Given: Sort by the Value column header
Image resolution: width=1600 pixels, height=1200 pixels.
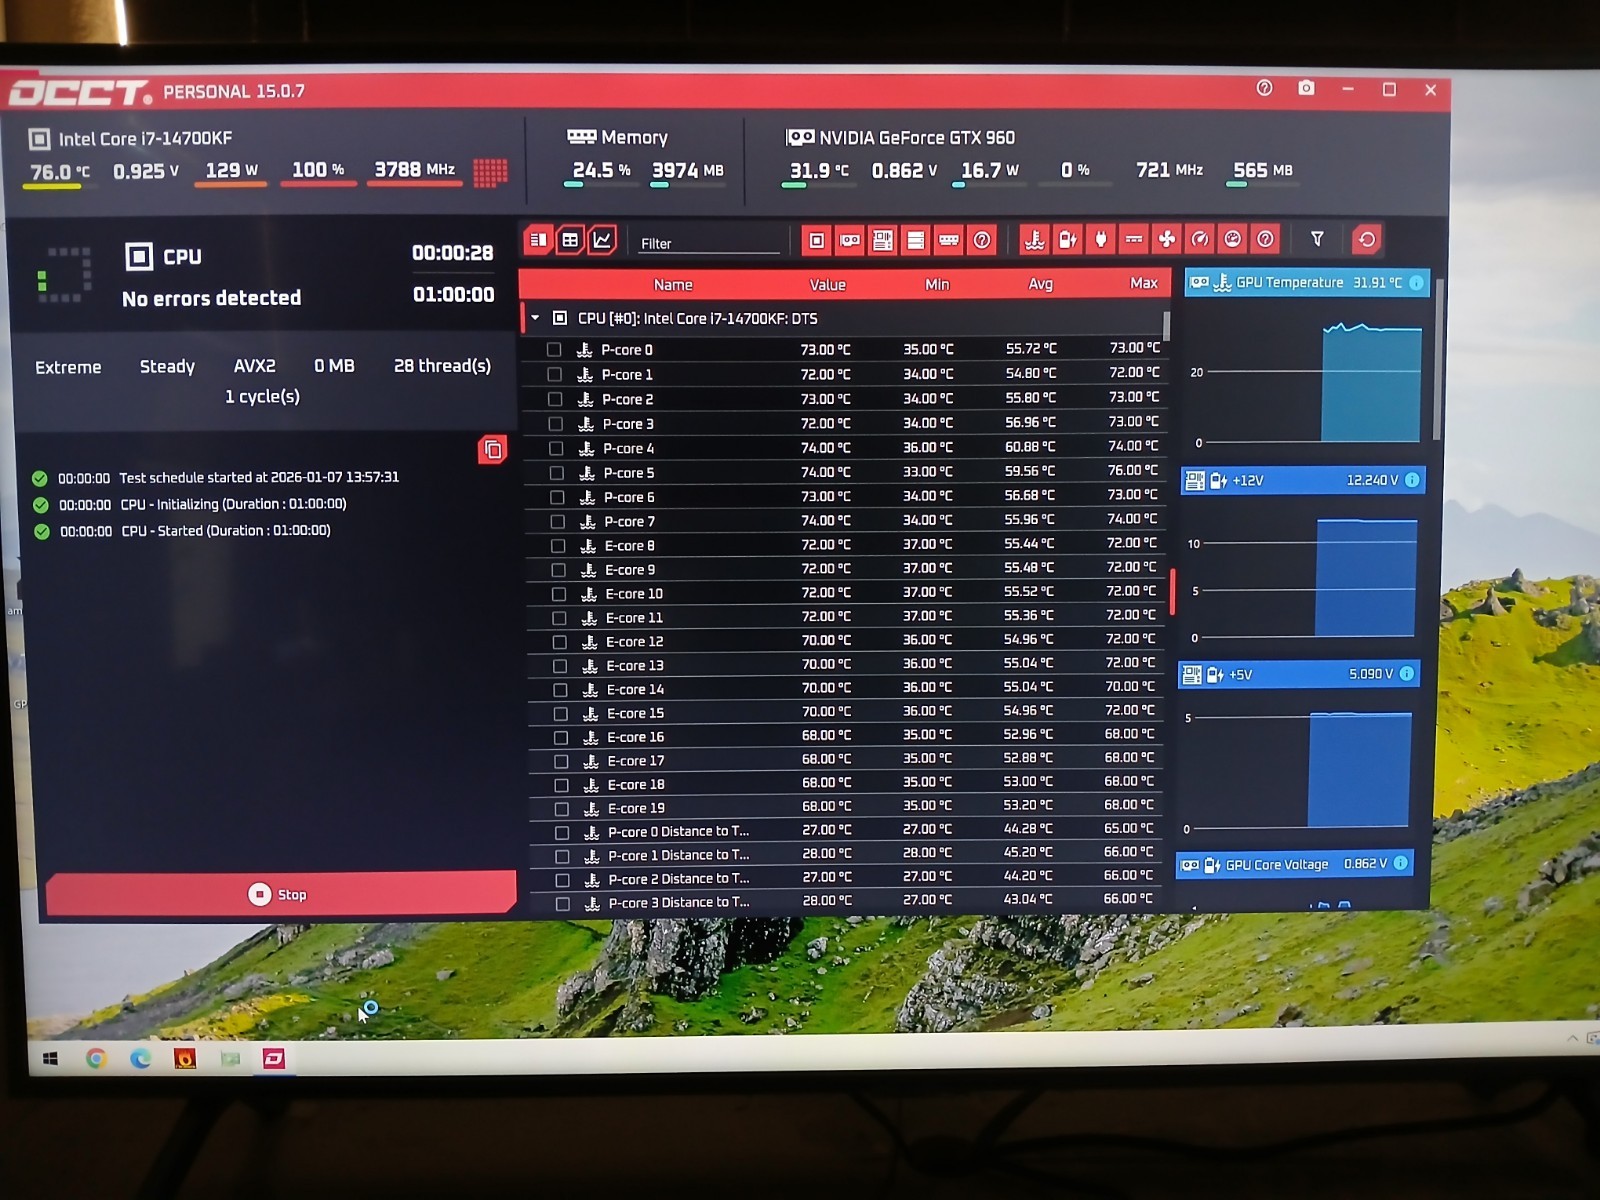Looking at the screenshot, I should point(828,285).
